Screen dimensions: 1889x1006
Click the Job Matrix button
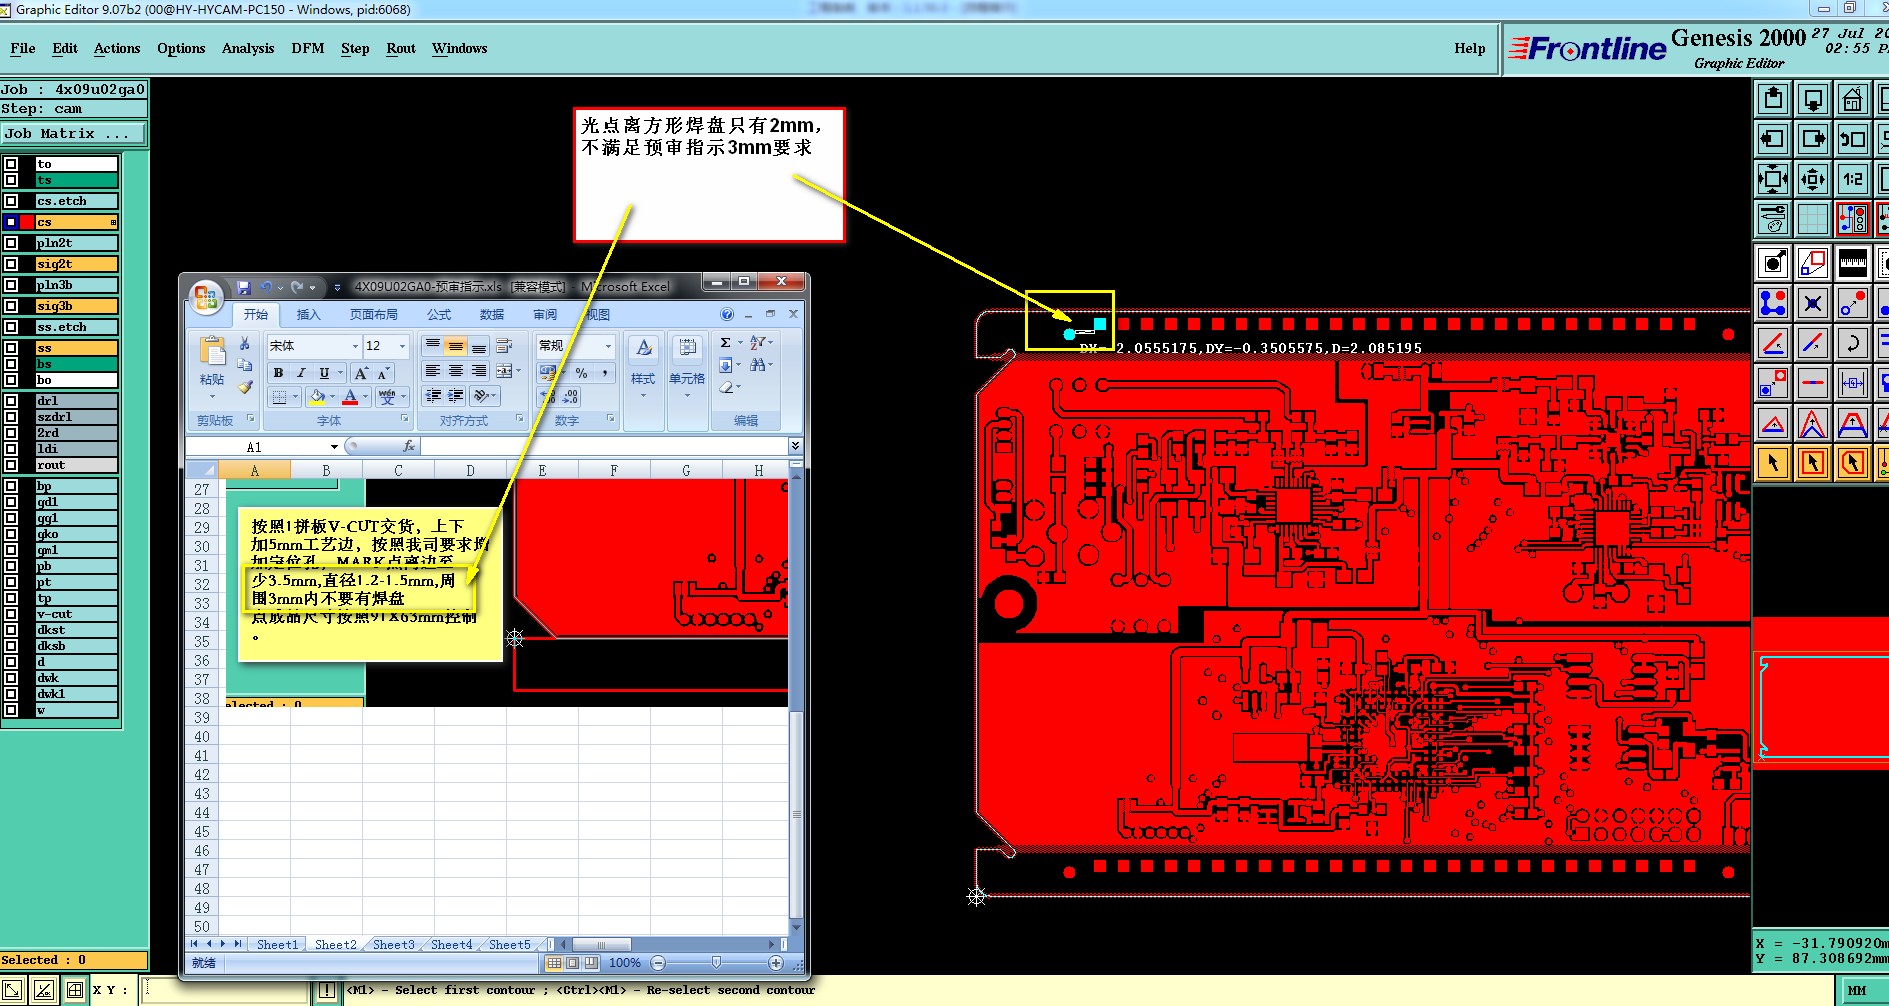point(73,133)
